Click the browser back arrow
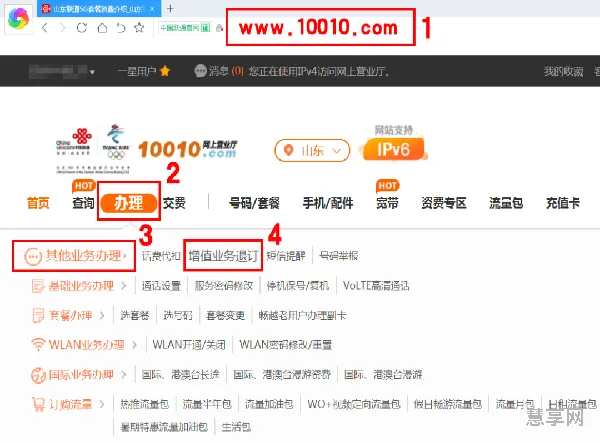This screenshot has width=600, height=443. point(45,28)
